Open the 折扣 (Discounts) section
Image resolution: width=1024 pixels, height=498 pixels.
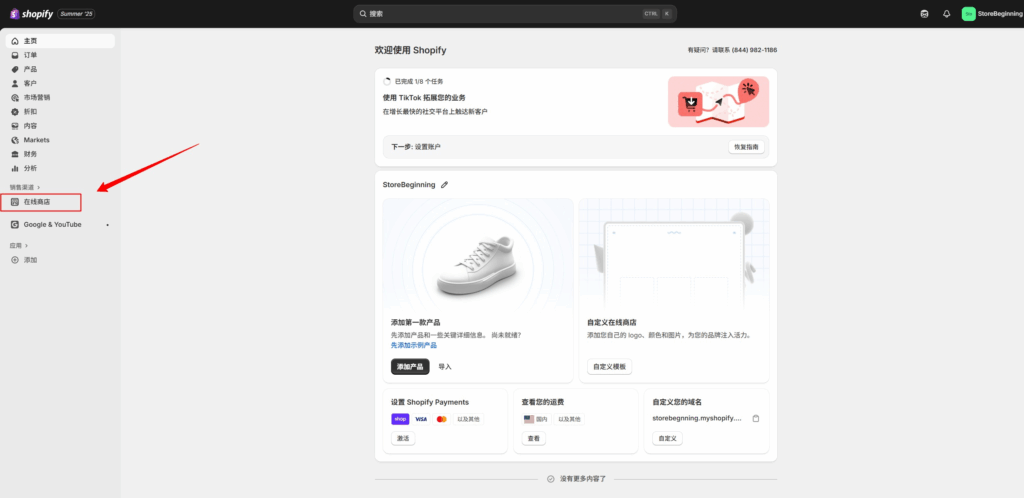point(30,112)
